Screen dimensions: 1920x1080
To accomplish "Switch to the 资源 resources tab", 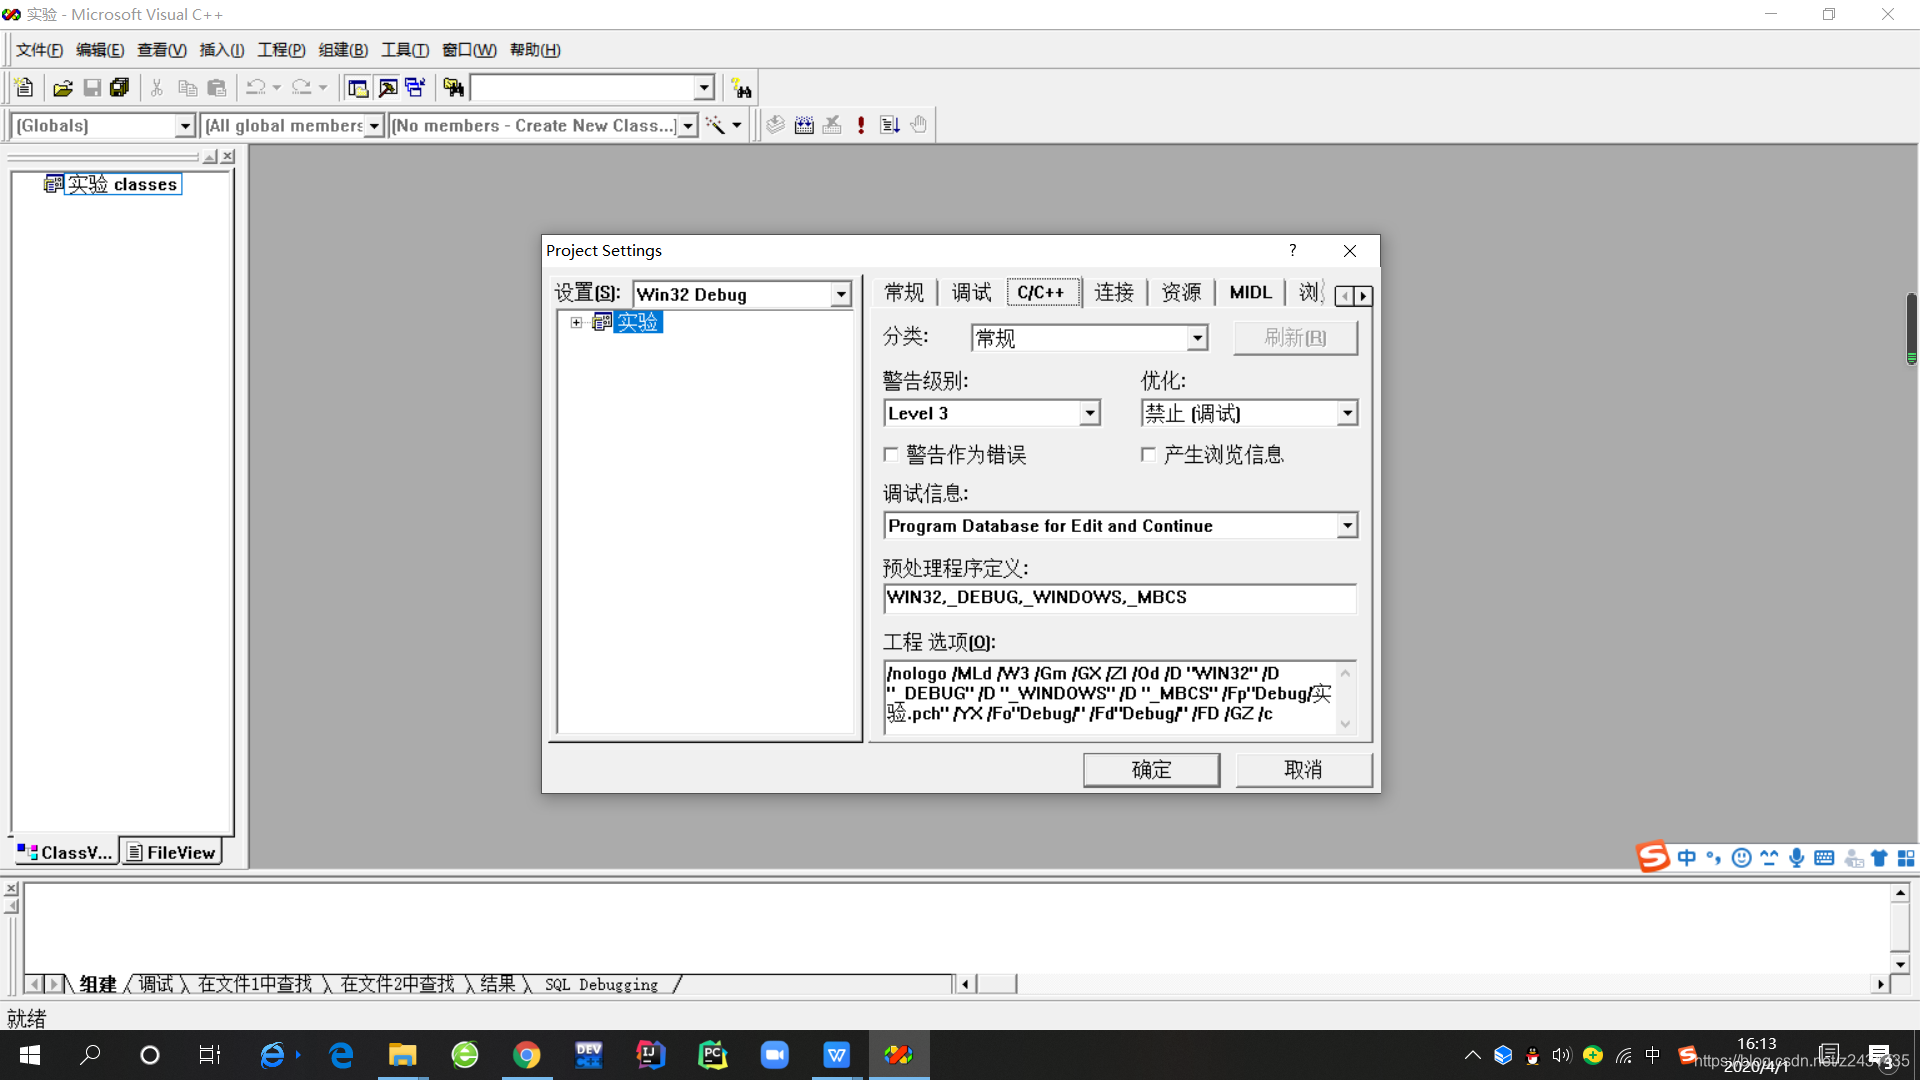I will point(1181,293).
